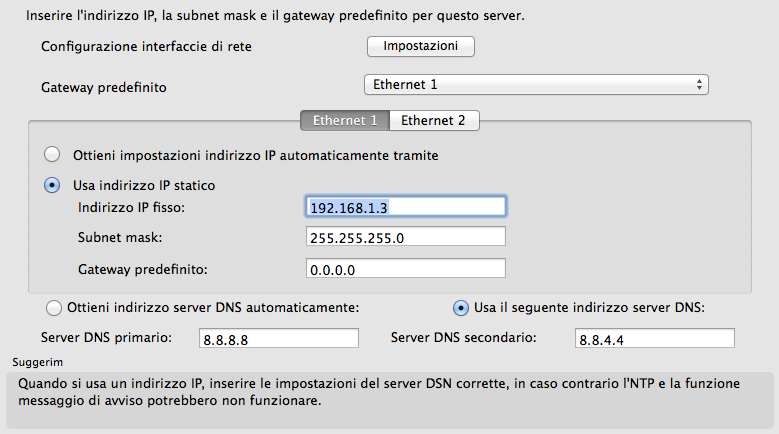Choose Usa il seguente indirizzo server DNS
Image resolution: width=779 pixels, height=434 pixels.
tap(461, 307)
